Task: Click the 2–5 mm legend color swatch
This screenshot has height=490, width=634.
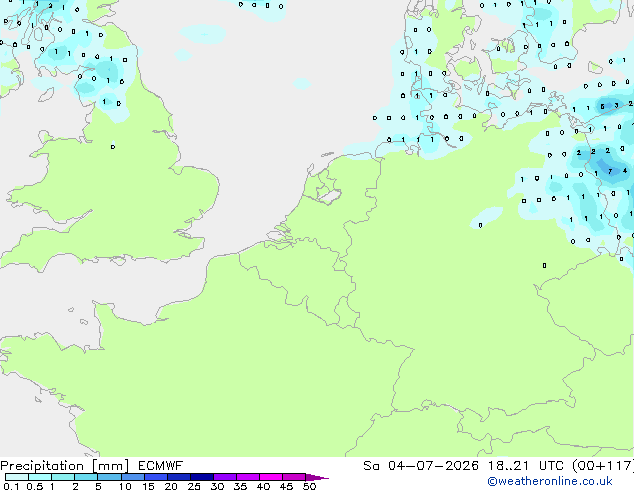Action: [86, 477]
